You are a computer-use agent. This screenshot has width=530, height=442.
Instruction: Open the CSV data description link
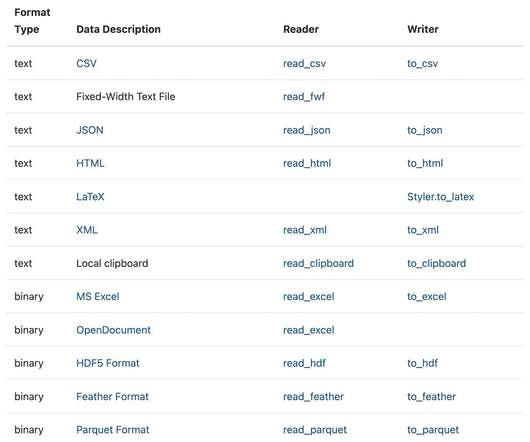coord(86,63)
